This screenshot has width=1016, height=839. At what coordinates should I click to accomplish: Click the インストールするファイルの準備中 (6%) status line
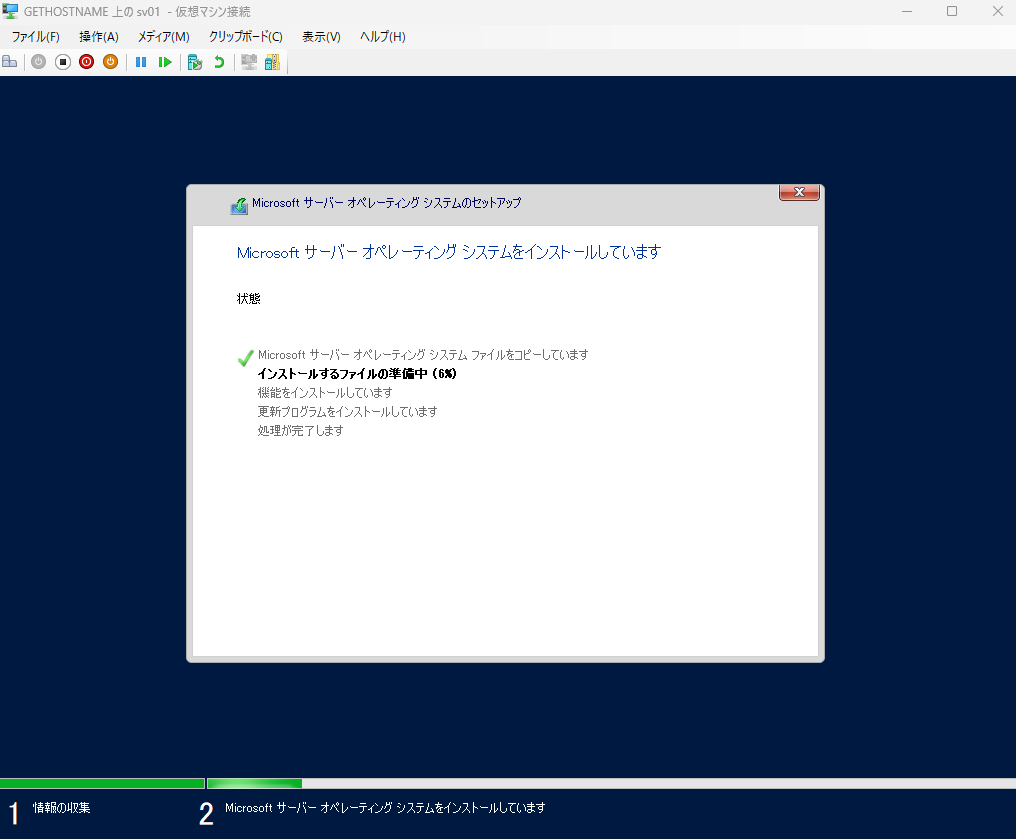(357, 374)
